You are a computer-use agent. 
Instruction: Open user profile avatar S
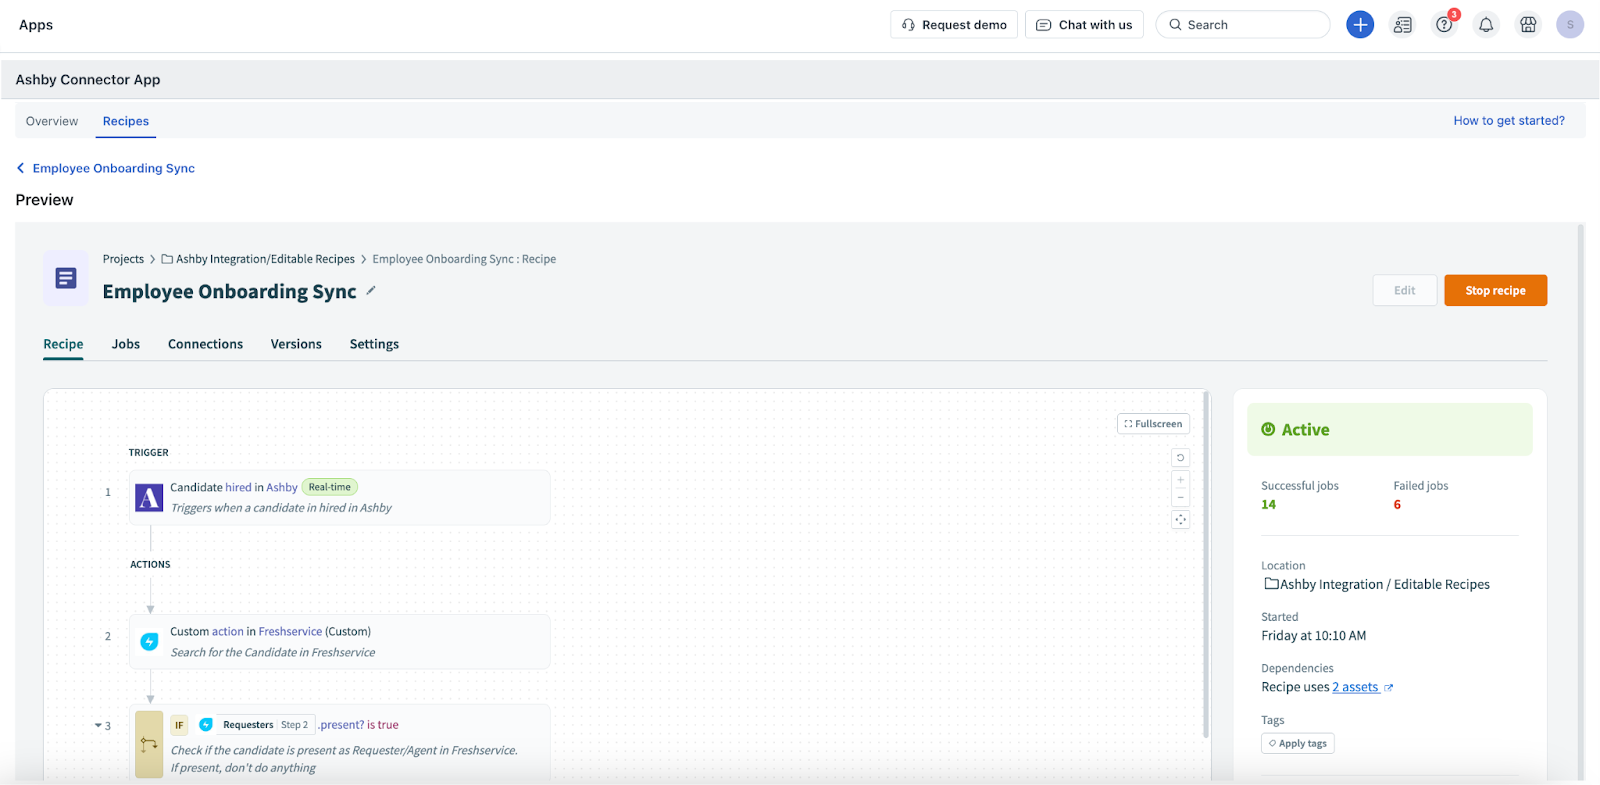[x=1570, y=25]
